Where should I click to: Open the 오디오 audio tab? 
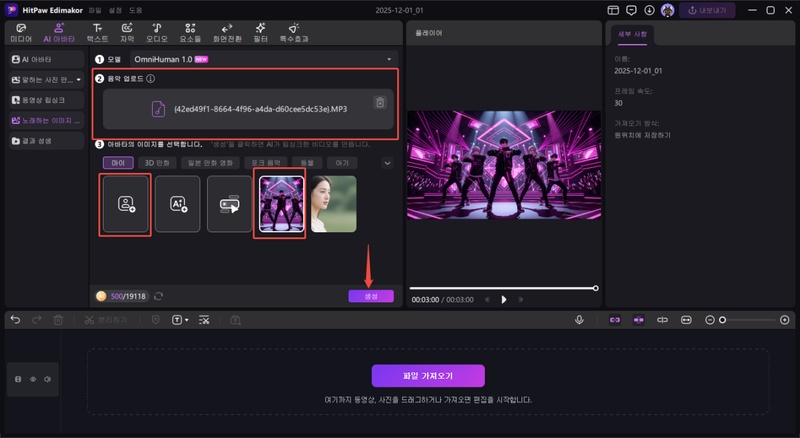pos(157,33)
